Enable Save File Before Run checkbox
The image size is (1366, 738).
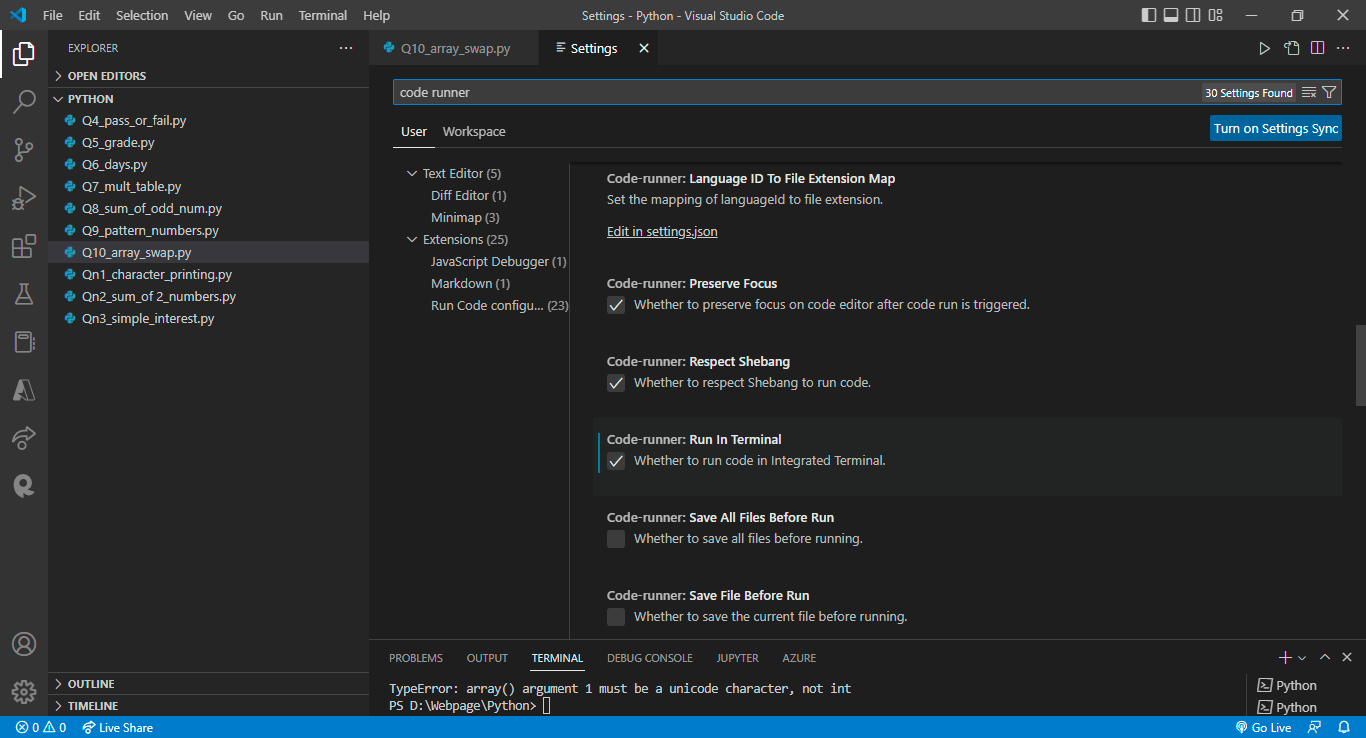[616, 617]
